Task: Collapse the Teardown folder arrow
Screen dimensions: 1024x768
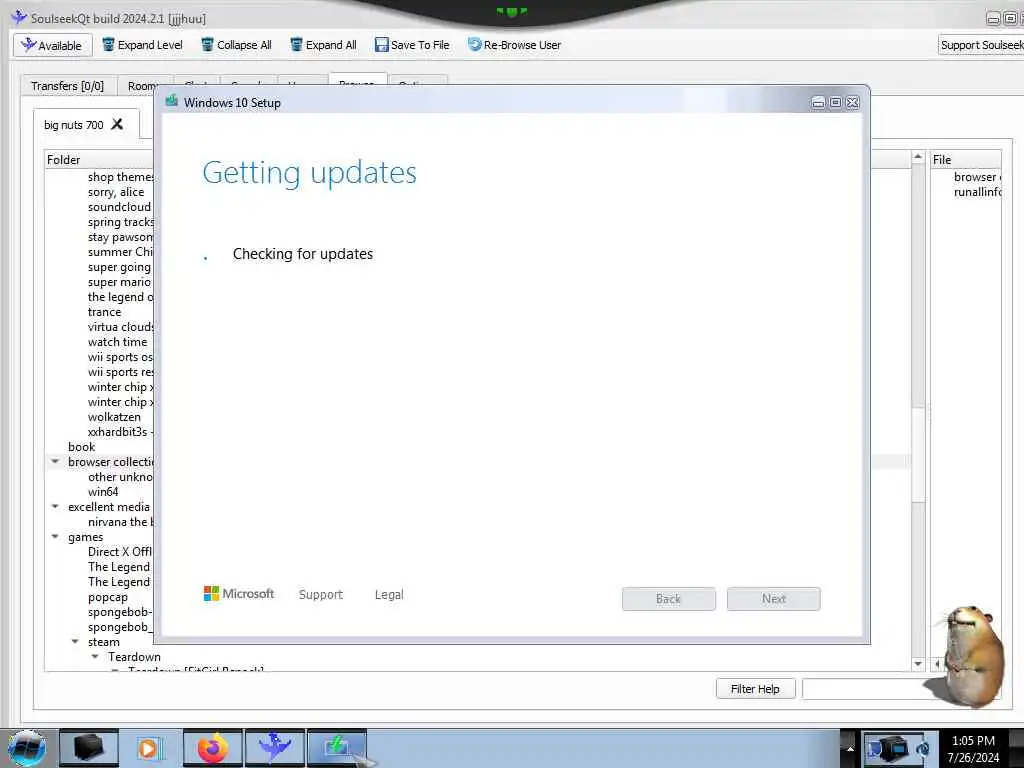Action: pyautogui.click(x=95, y=656)
